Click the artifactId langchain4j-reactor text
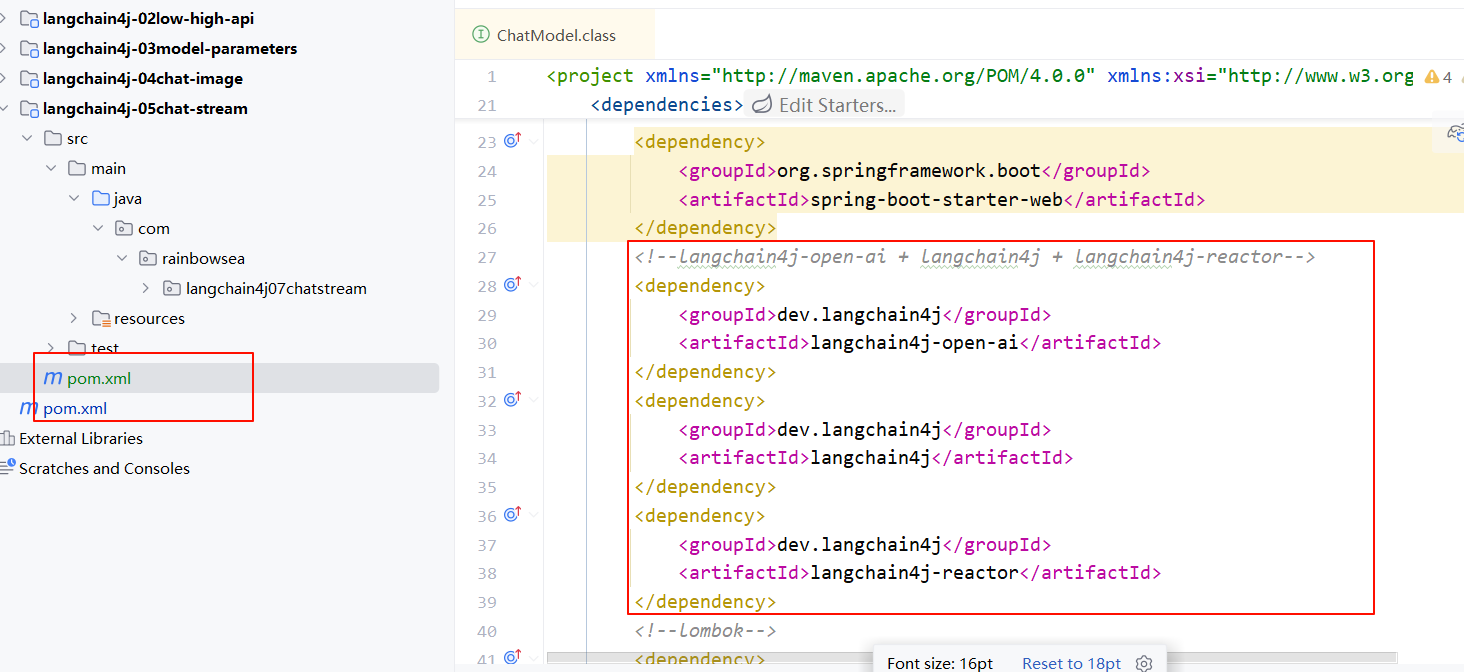Image resolution: width=1464 pixels, height=672 pixels. tap(914, 573)
